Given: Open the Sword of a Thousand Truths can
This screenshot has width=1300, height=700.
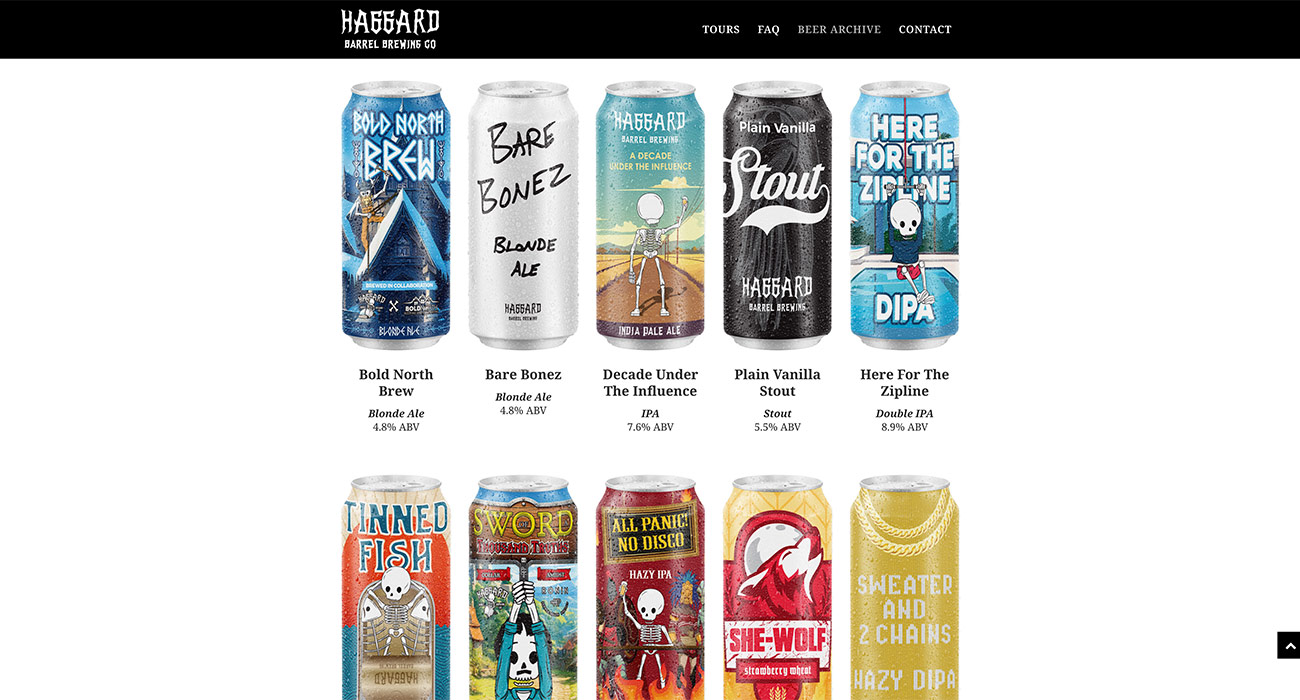Looking at the screenshot, I should click(x=523, y=587).
